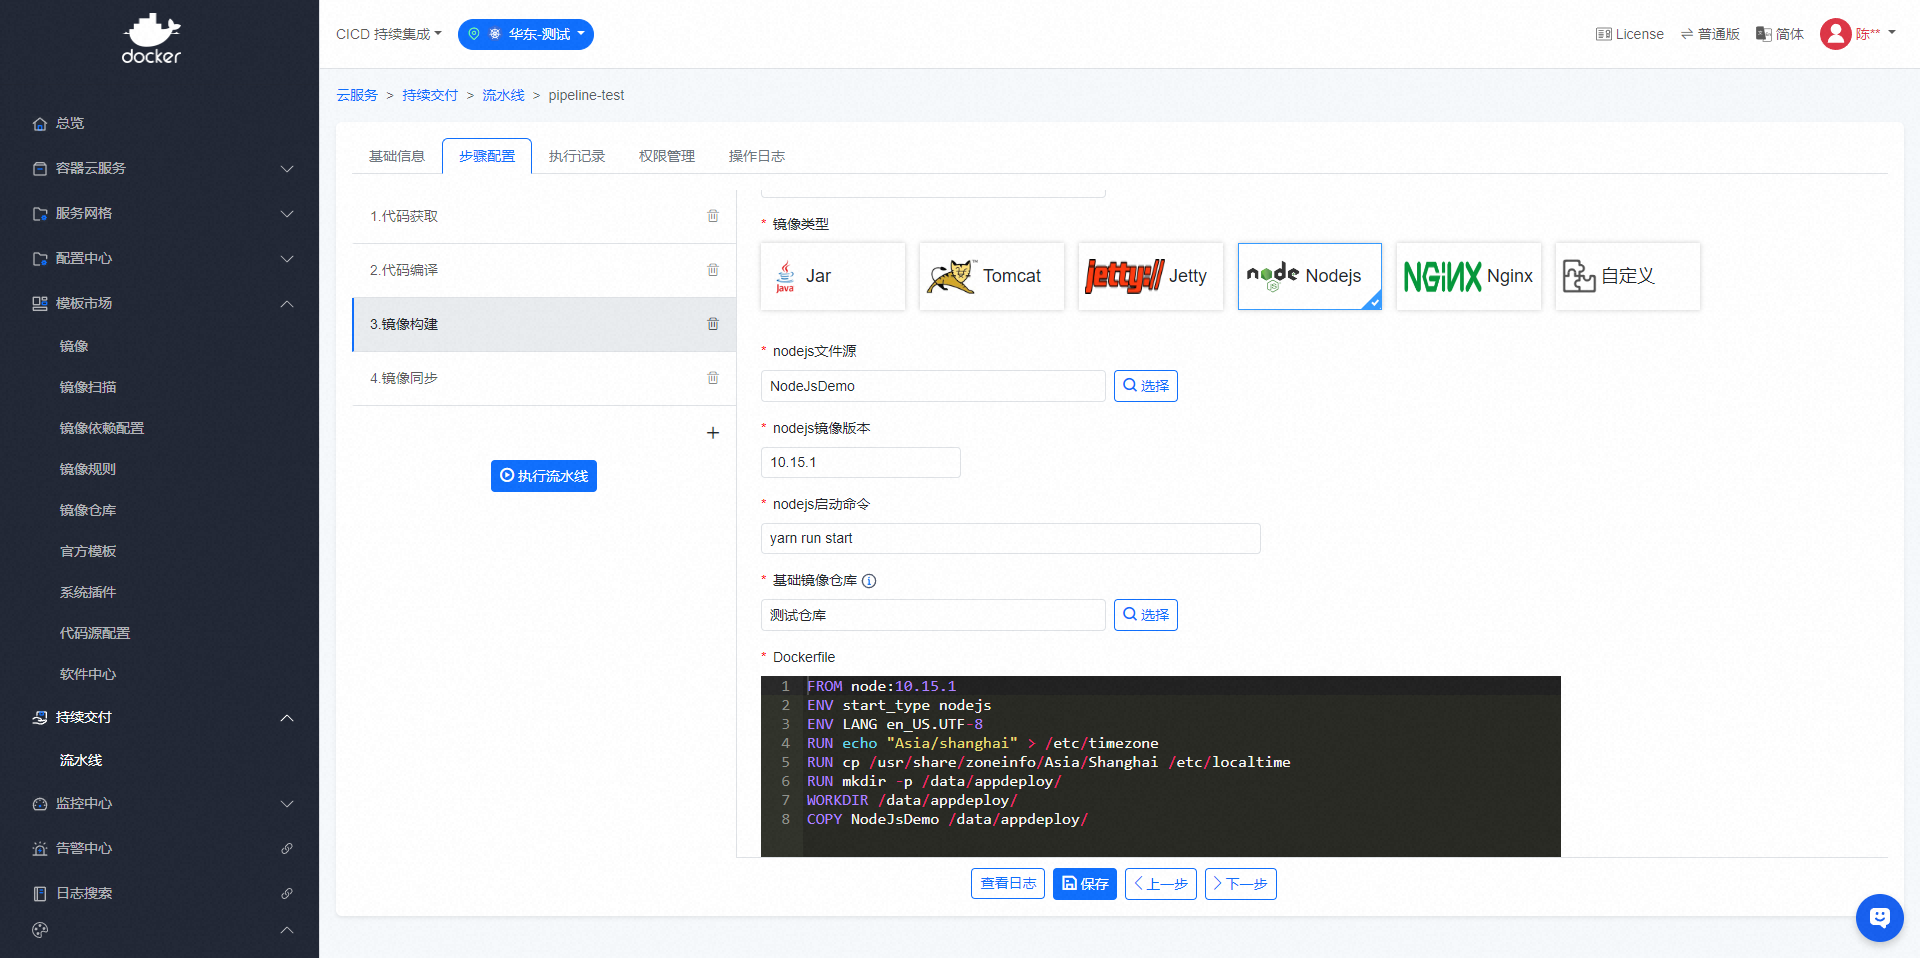
Task: Open the chat support bubble icon
Action: (1879, 917)
